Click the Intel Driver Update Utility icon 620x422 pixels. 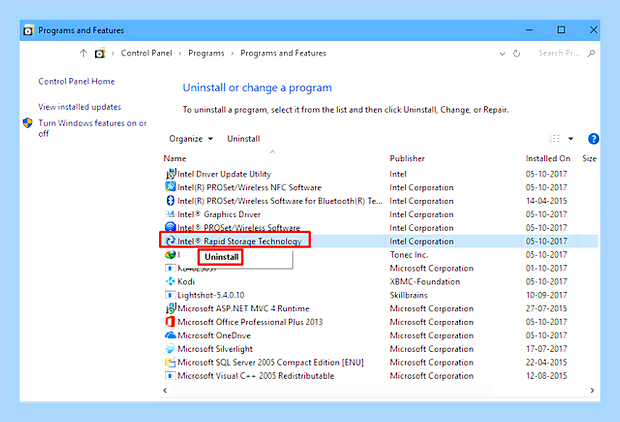point(170,174)
